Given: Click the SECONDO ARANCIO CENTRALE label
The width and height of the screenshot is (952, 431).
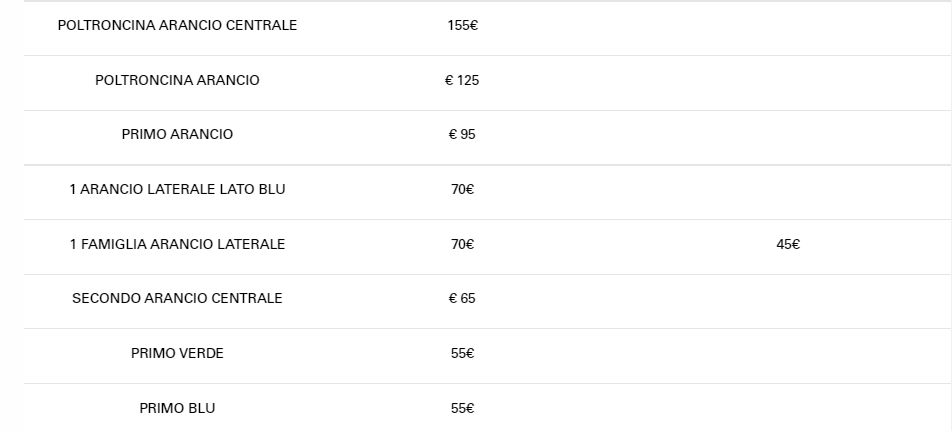Looking at the screenshot, I should pyautogui.click(x=177, y=298).
